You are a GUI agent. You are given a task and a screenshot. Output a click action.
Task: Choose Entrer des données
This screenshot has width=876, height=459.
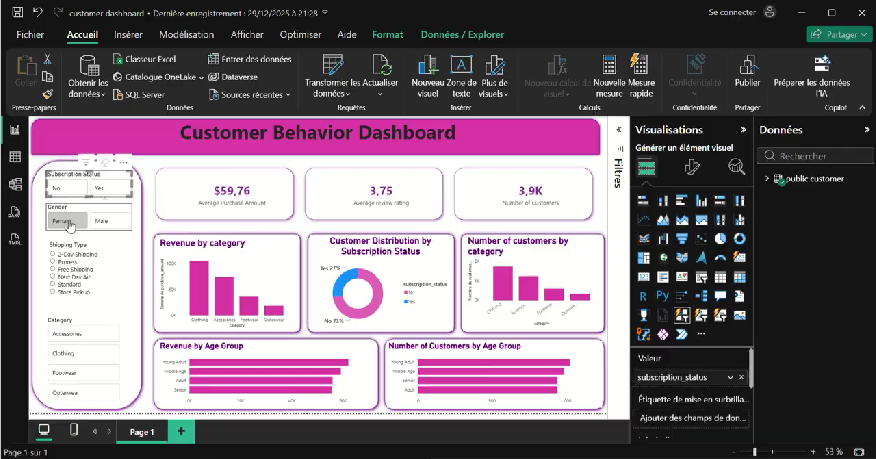(x=250, y=59)
